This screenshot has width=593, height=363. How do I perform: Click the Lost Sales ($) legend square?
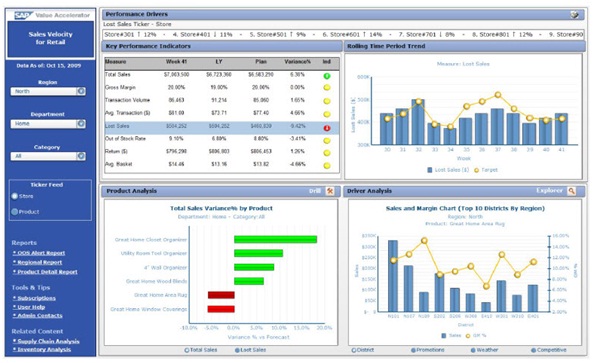(430, 170)
